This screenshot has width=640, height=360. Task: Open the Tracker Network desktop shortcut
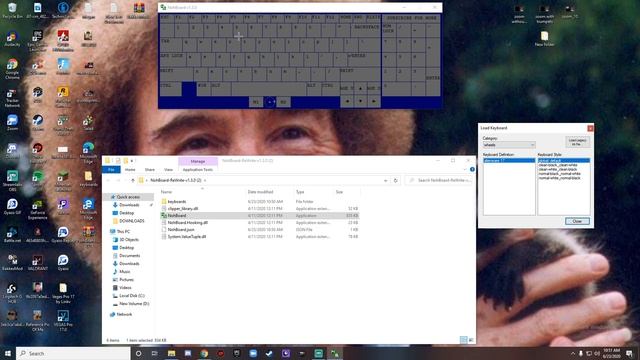(x=12, y=98)
